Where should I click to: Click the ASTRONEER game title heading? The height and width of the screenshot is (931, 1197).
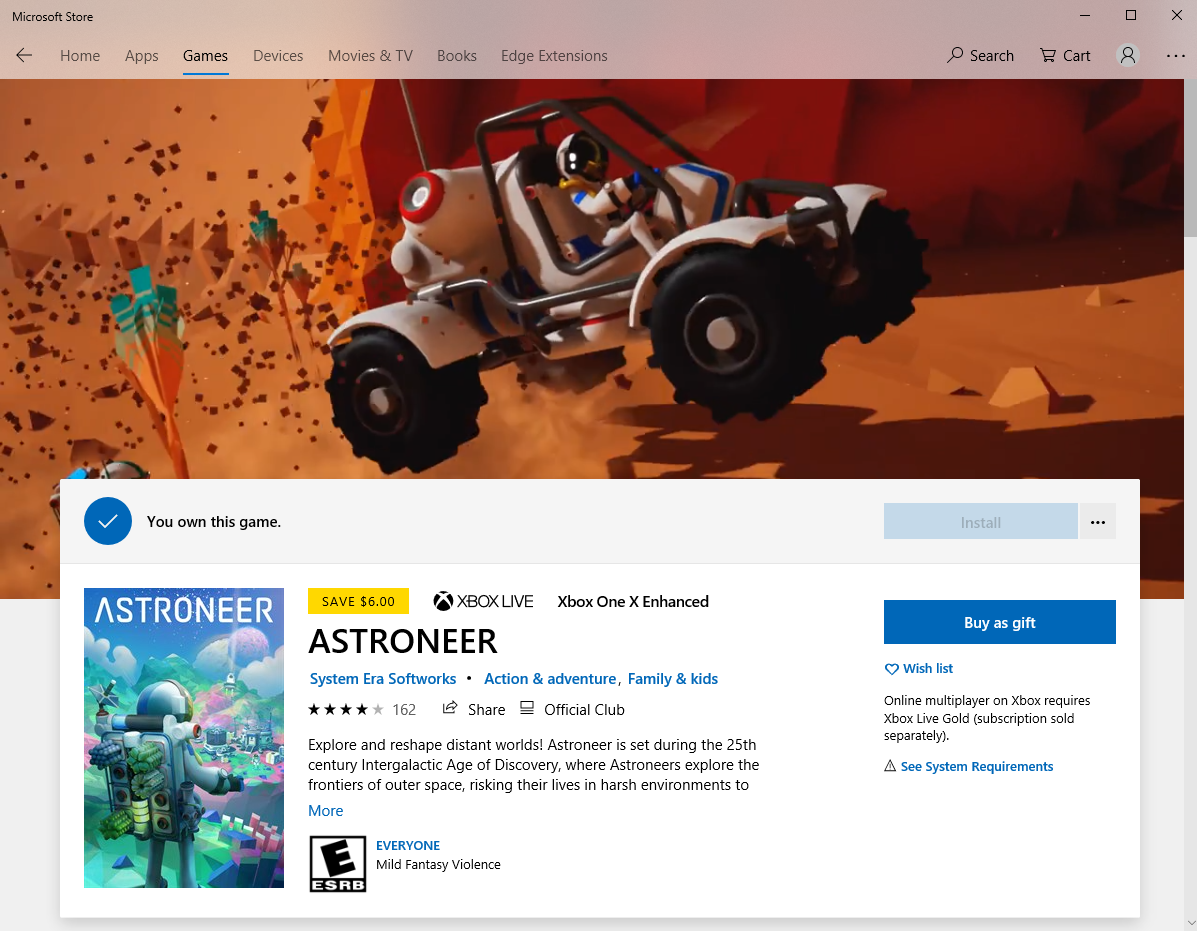403,642
